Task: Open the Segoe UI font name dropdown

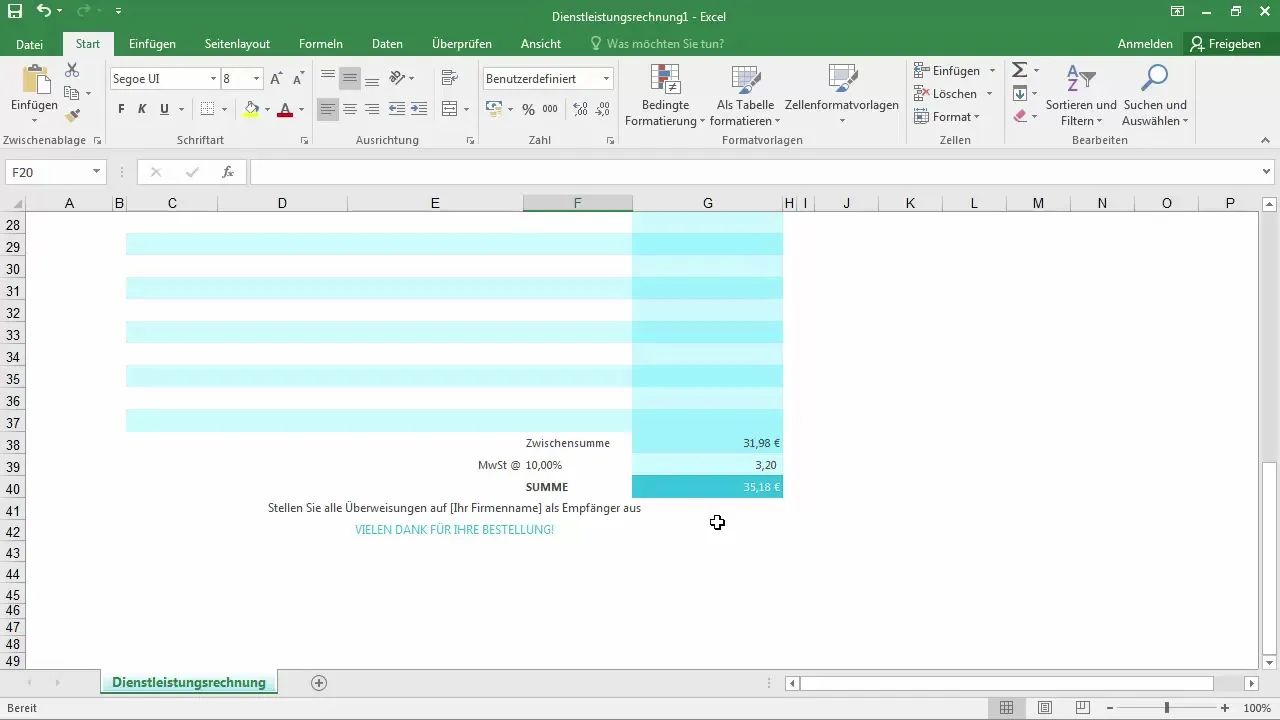Action: (213, 79)
